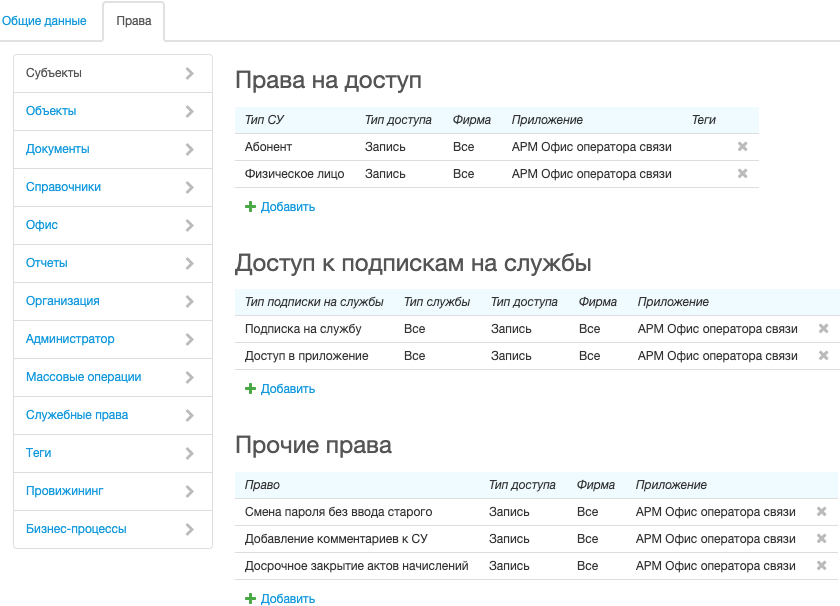Viewport: 840px width, 606px height.
Task: Select the Доступ в приложение cell
Action: pos(306,356)
